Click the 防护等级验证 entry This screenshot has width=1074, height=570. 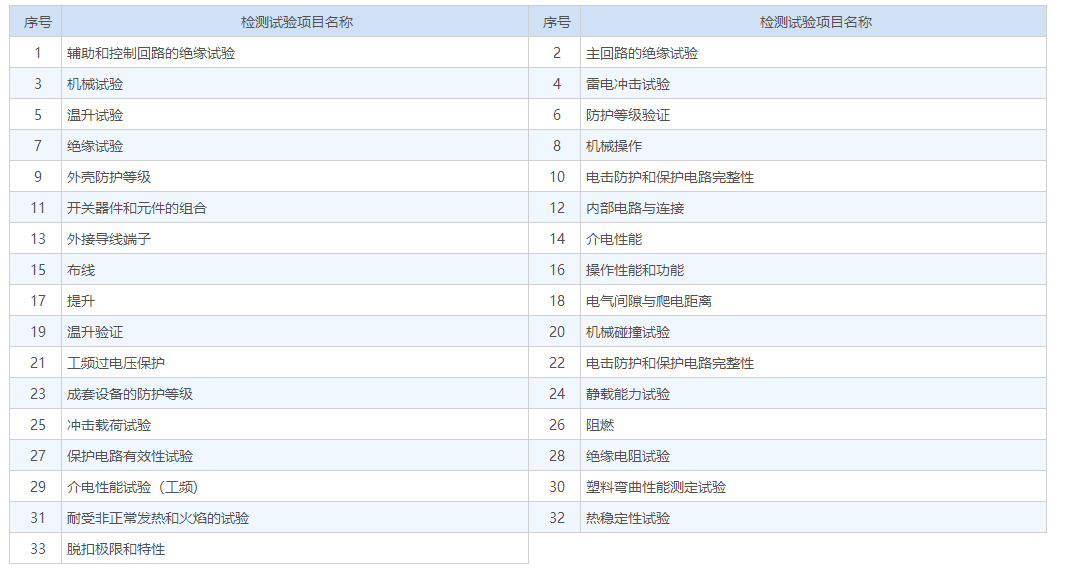click(x=628, y=115)
